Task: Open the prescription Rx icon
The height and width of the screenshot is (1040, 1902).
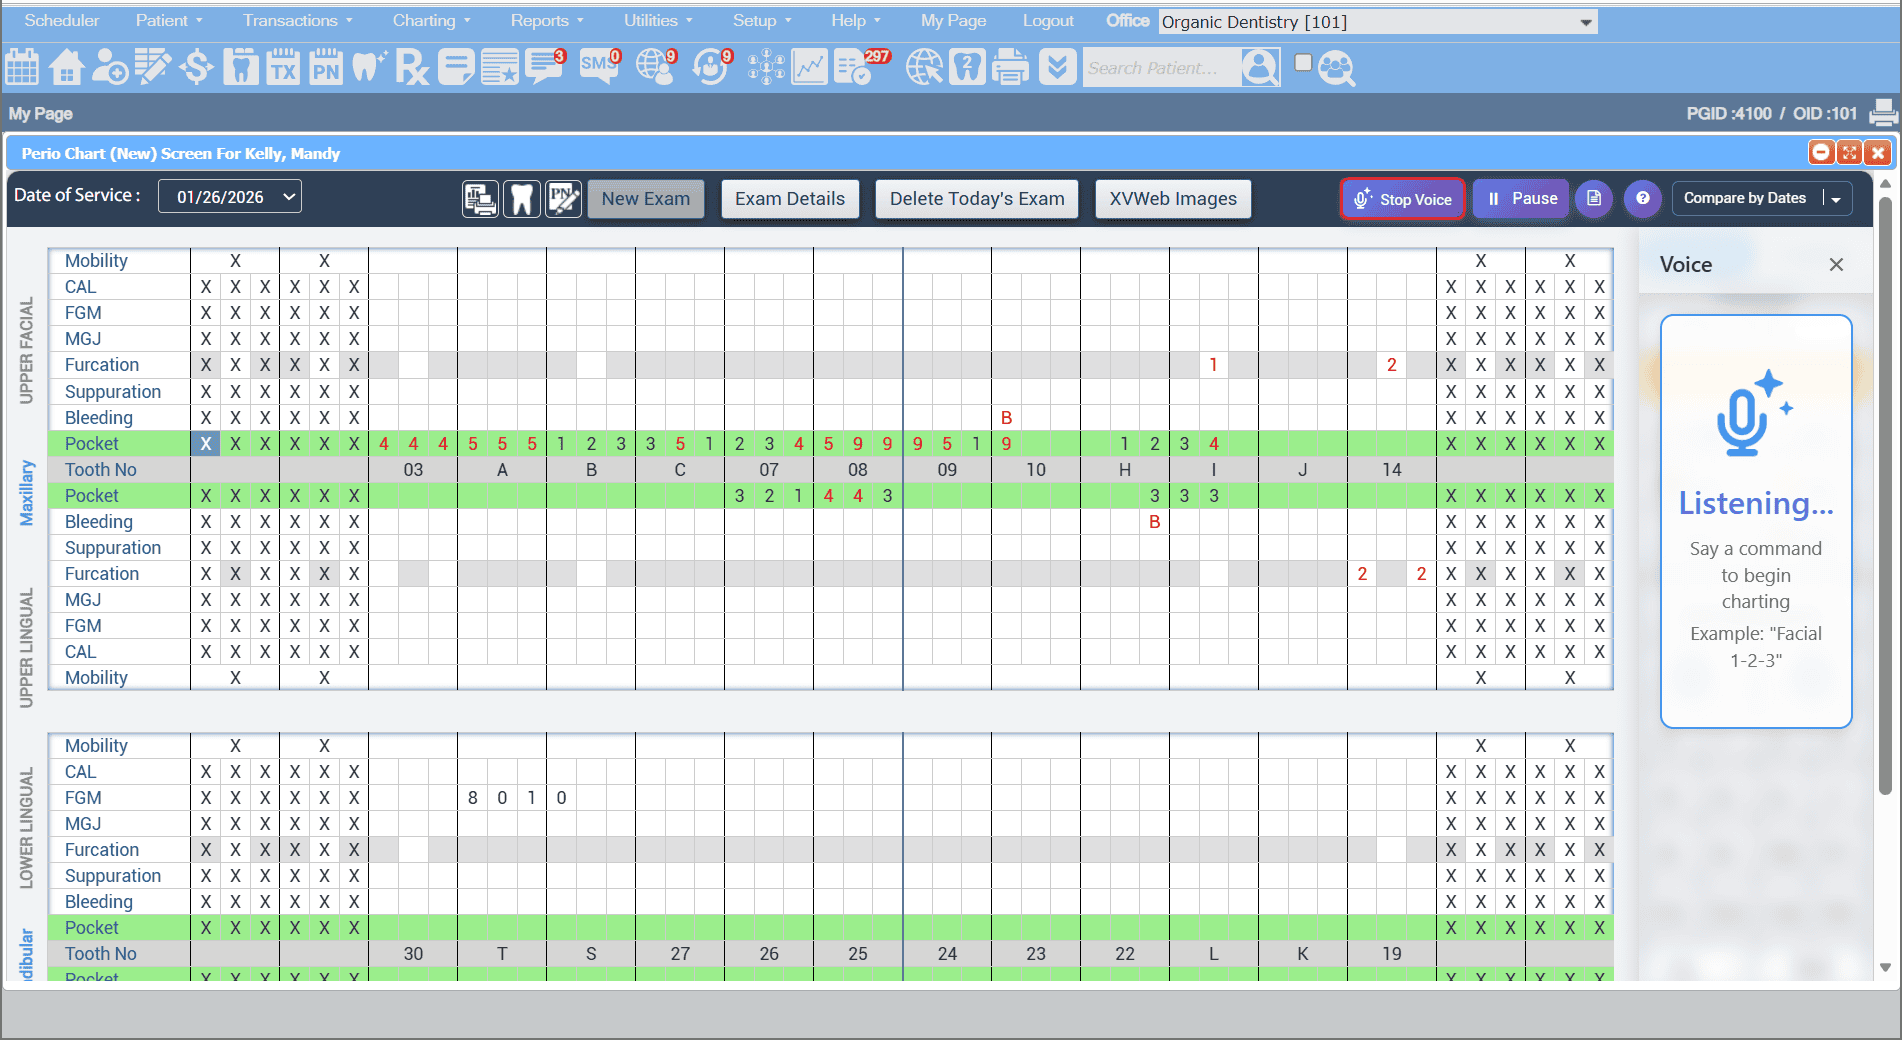Action: tap(412, 67)
